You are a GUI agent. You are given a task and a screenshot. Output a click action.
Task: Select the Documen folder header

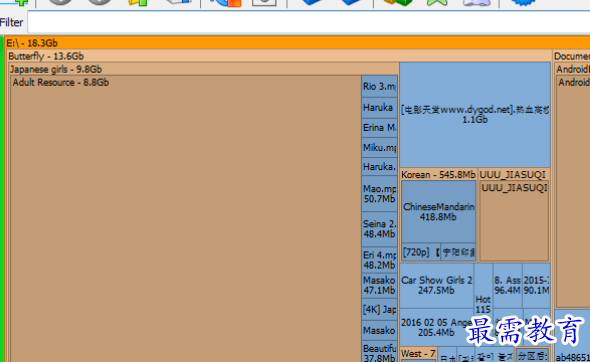click(x=572, y=56)
